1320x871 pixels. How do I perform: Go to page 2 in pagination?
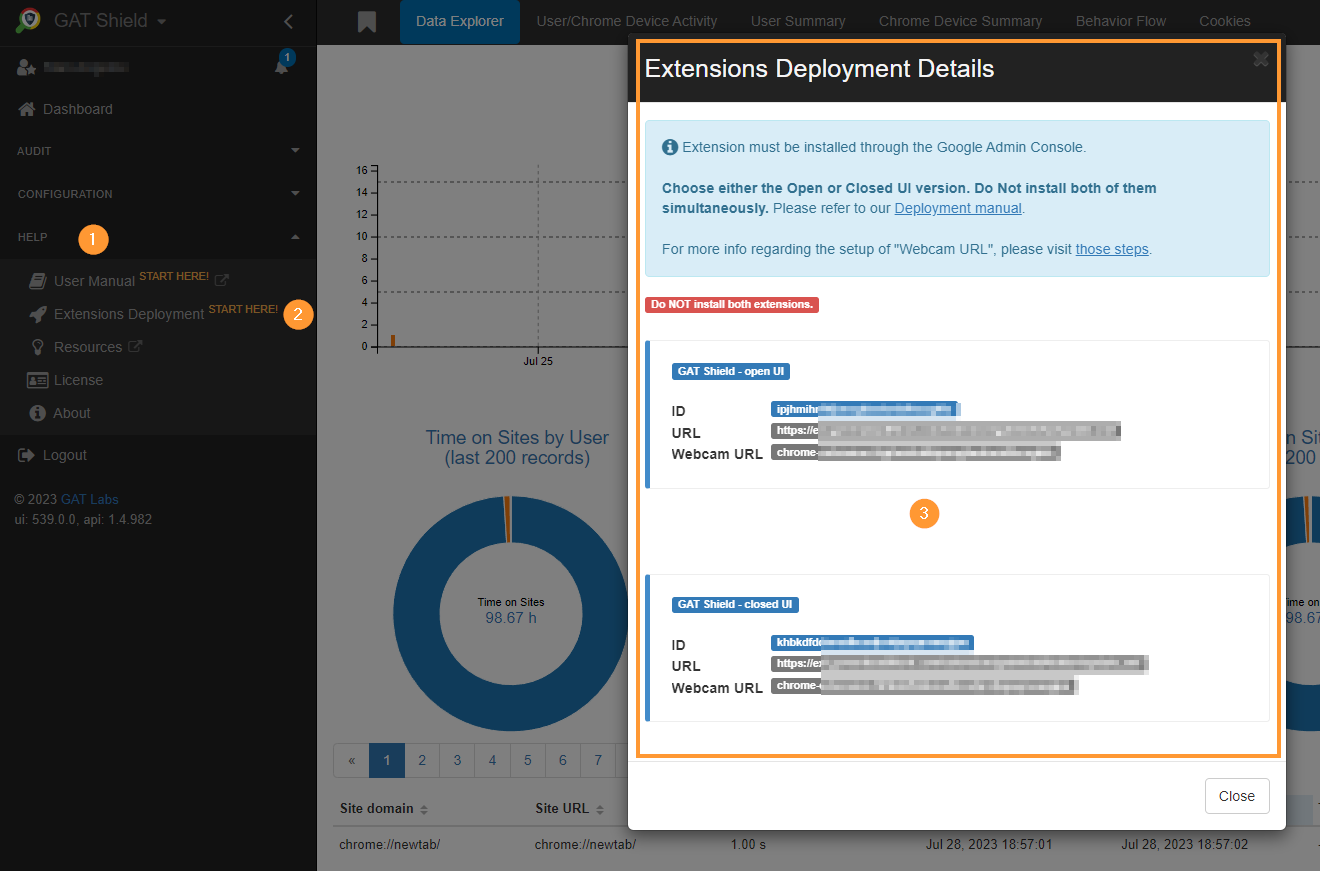[422, 760]
